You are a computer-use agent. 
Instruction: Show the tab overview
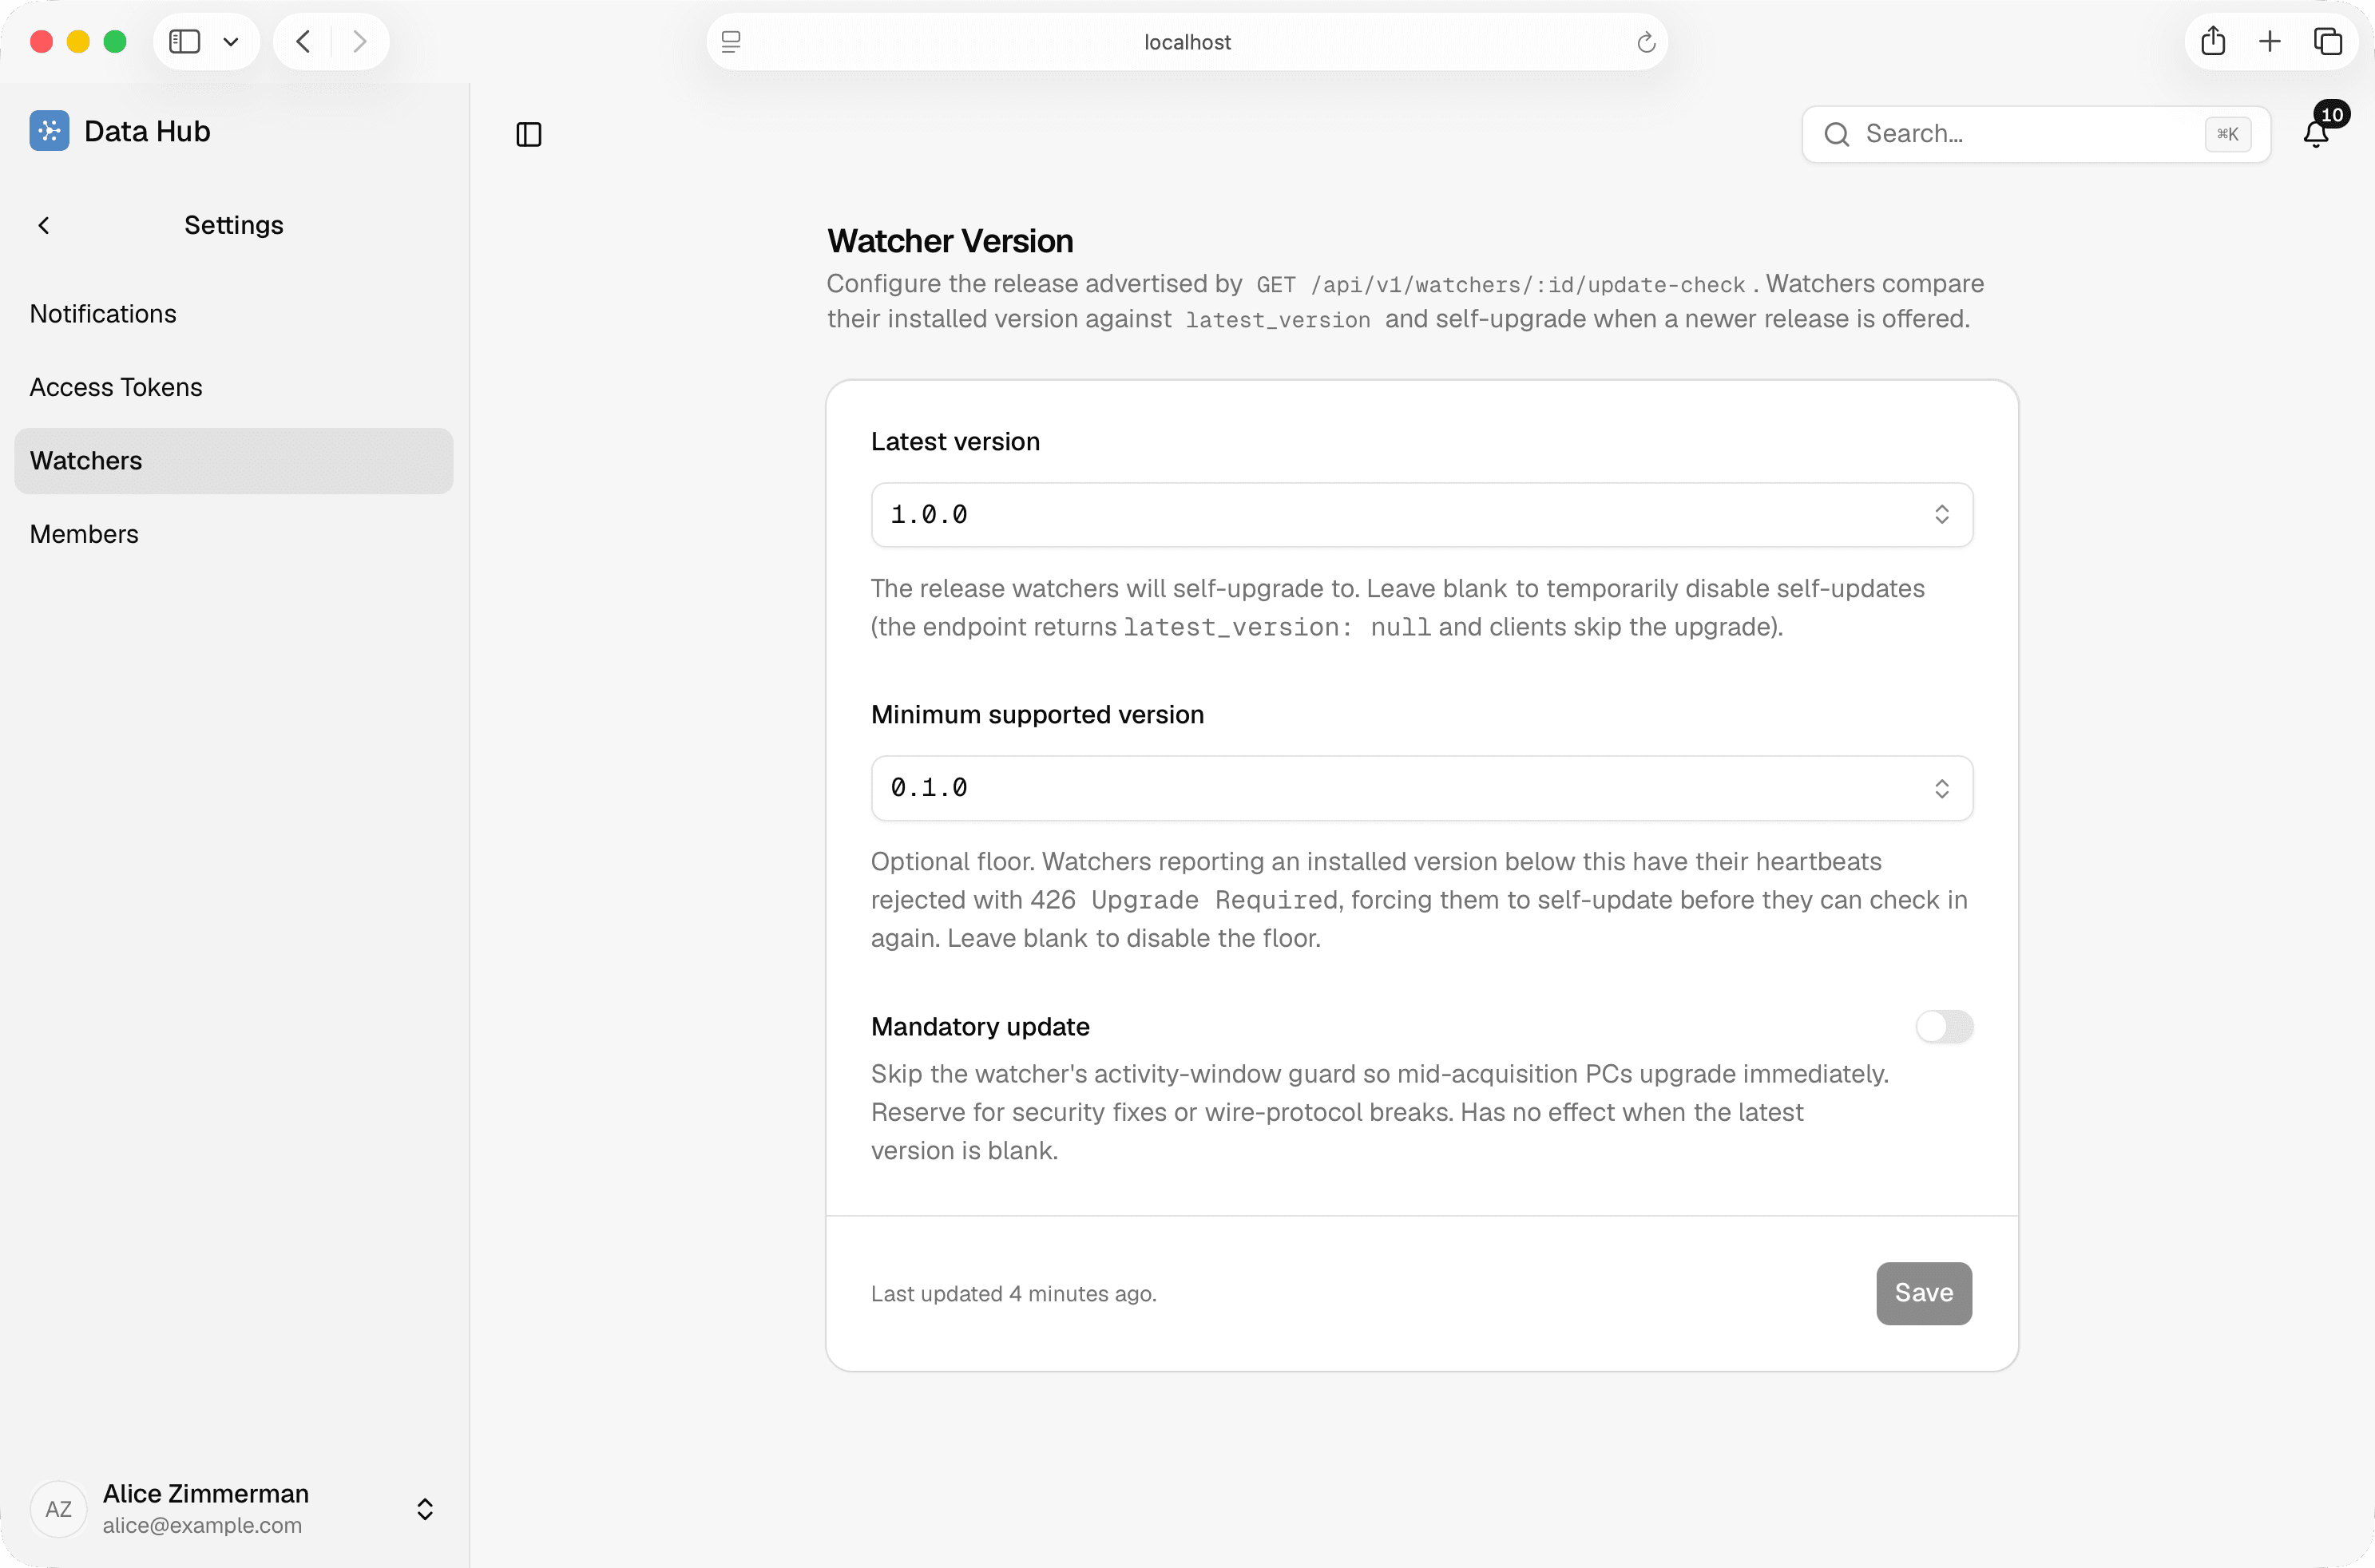coord(2327,41)
